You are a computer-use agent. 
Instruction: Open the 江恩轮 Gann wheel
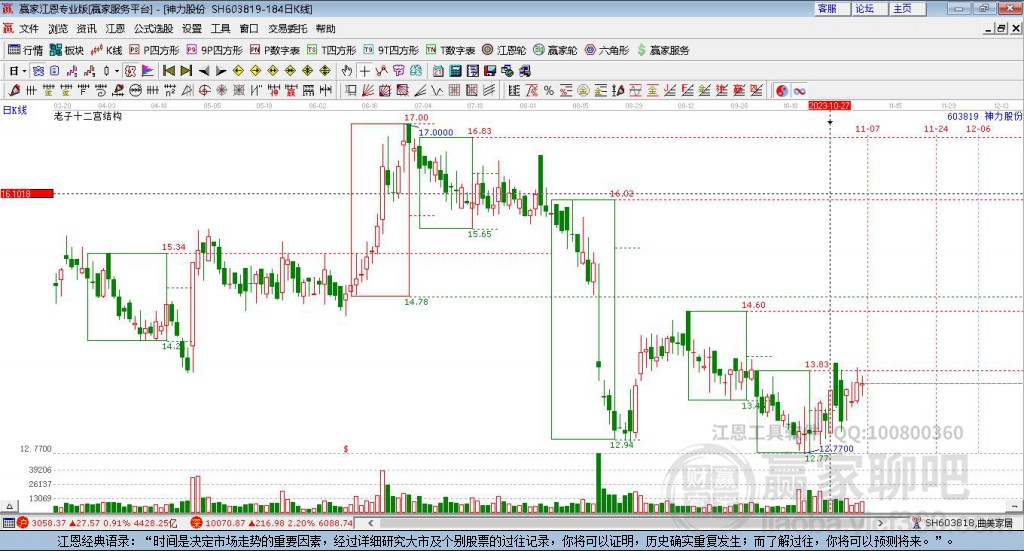[x=504, y=50]
